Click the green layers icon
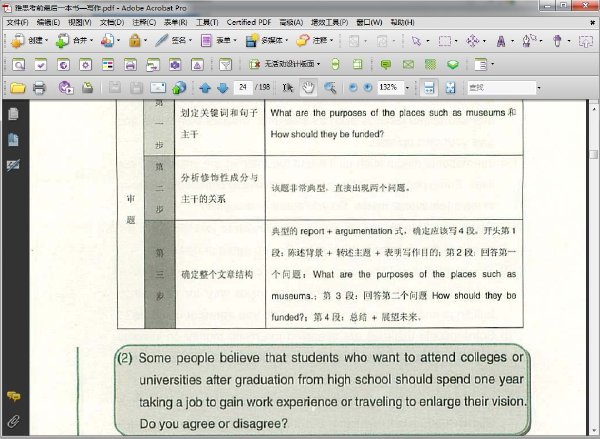 pos(453,64)
